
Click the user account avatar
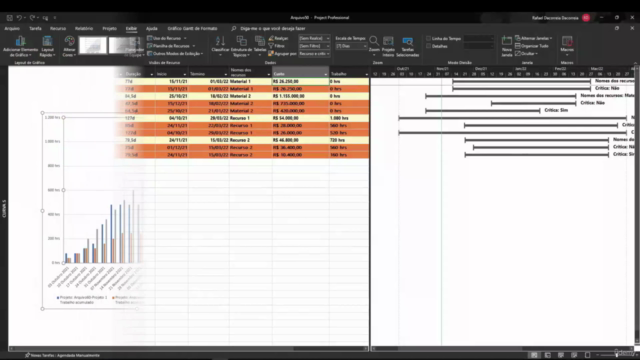[586, 18]
